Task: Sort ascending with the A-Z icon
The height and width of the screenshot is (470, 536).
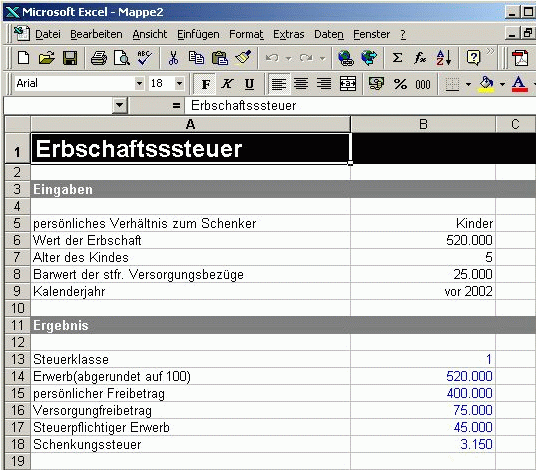Action: pyautogui.click(x=443, y=58)
